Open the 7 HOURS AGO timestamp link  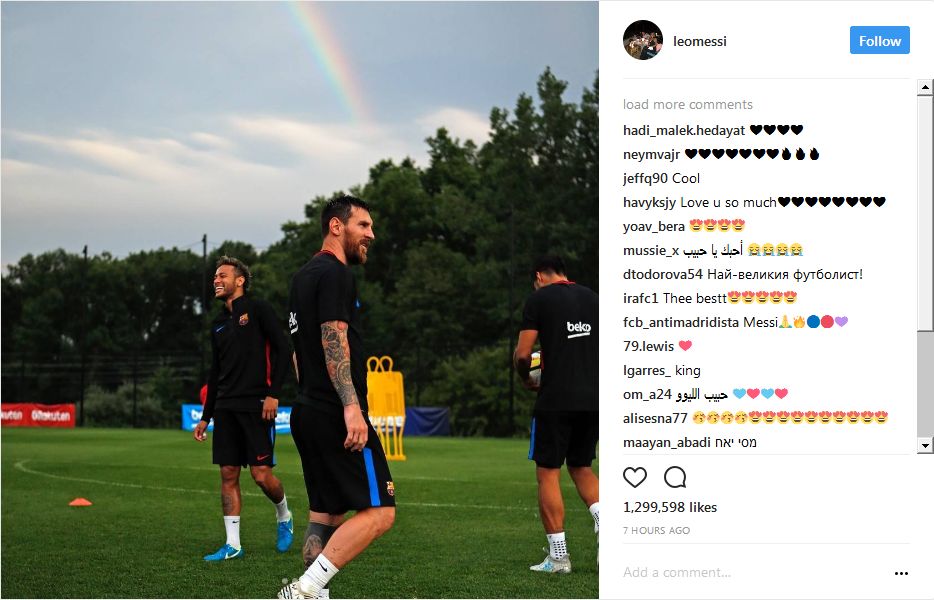click(x=656, y=530)
